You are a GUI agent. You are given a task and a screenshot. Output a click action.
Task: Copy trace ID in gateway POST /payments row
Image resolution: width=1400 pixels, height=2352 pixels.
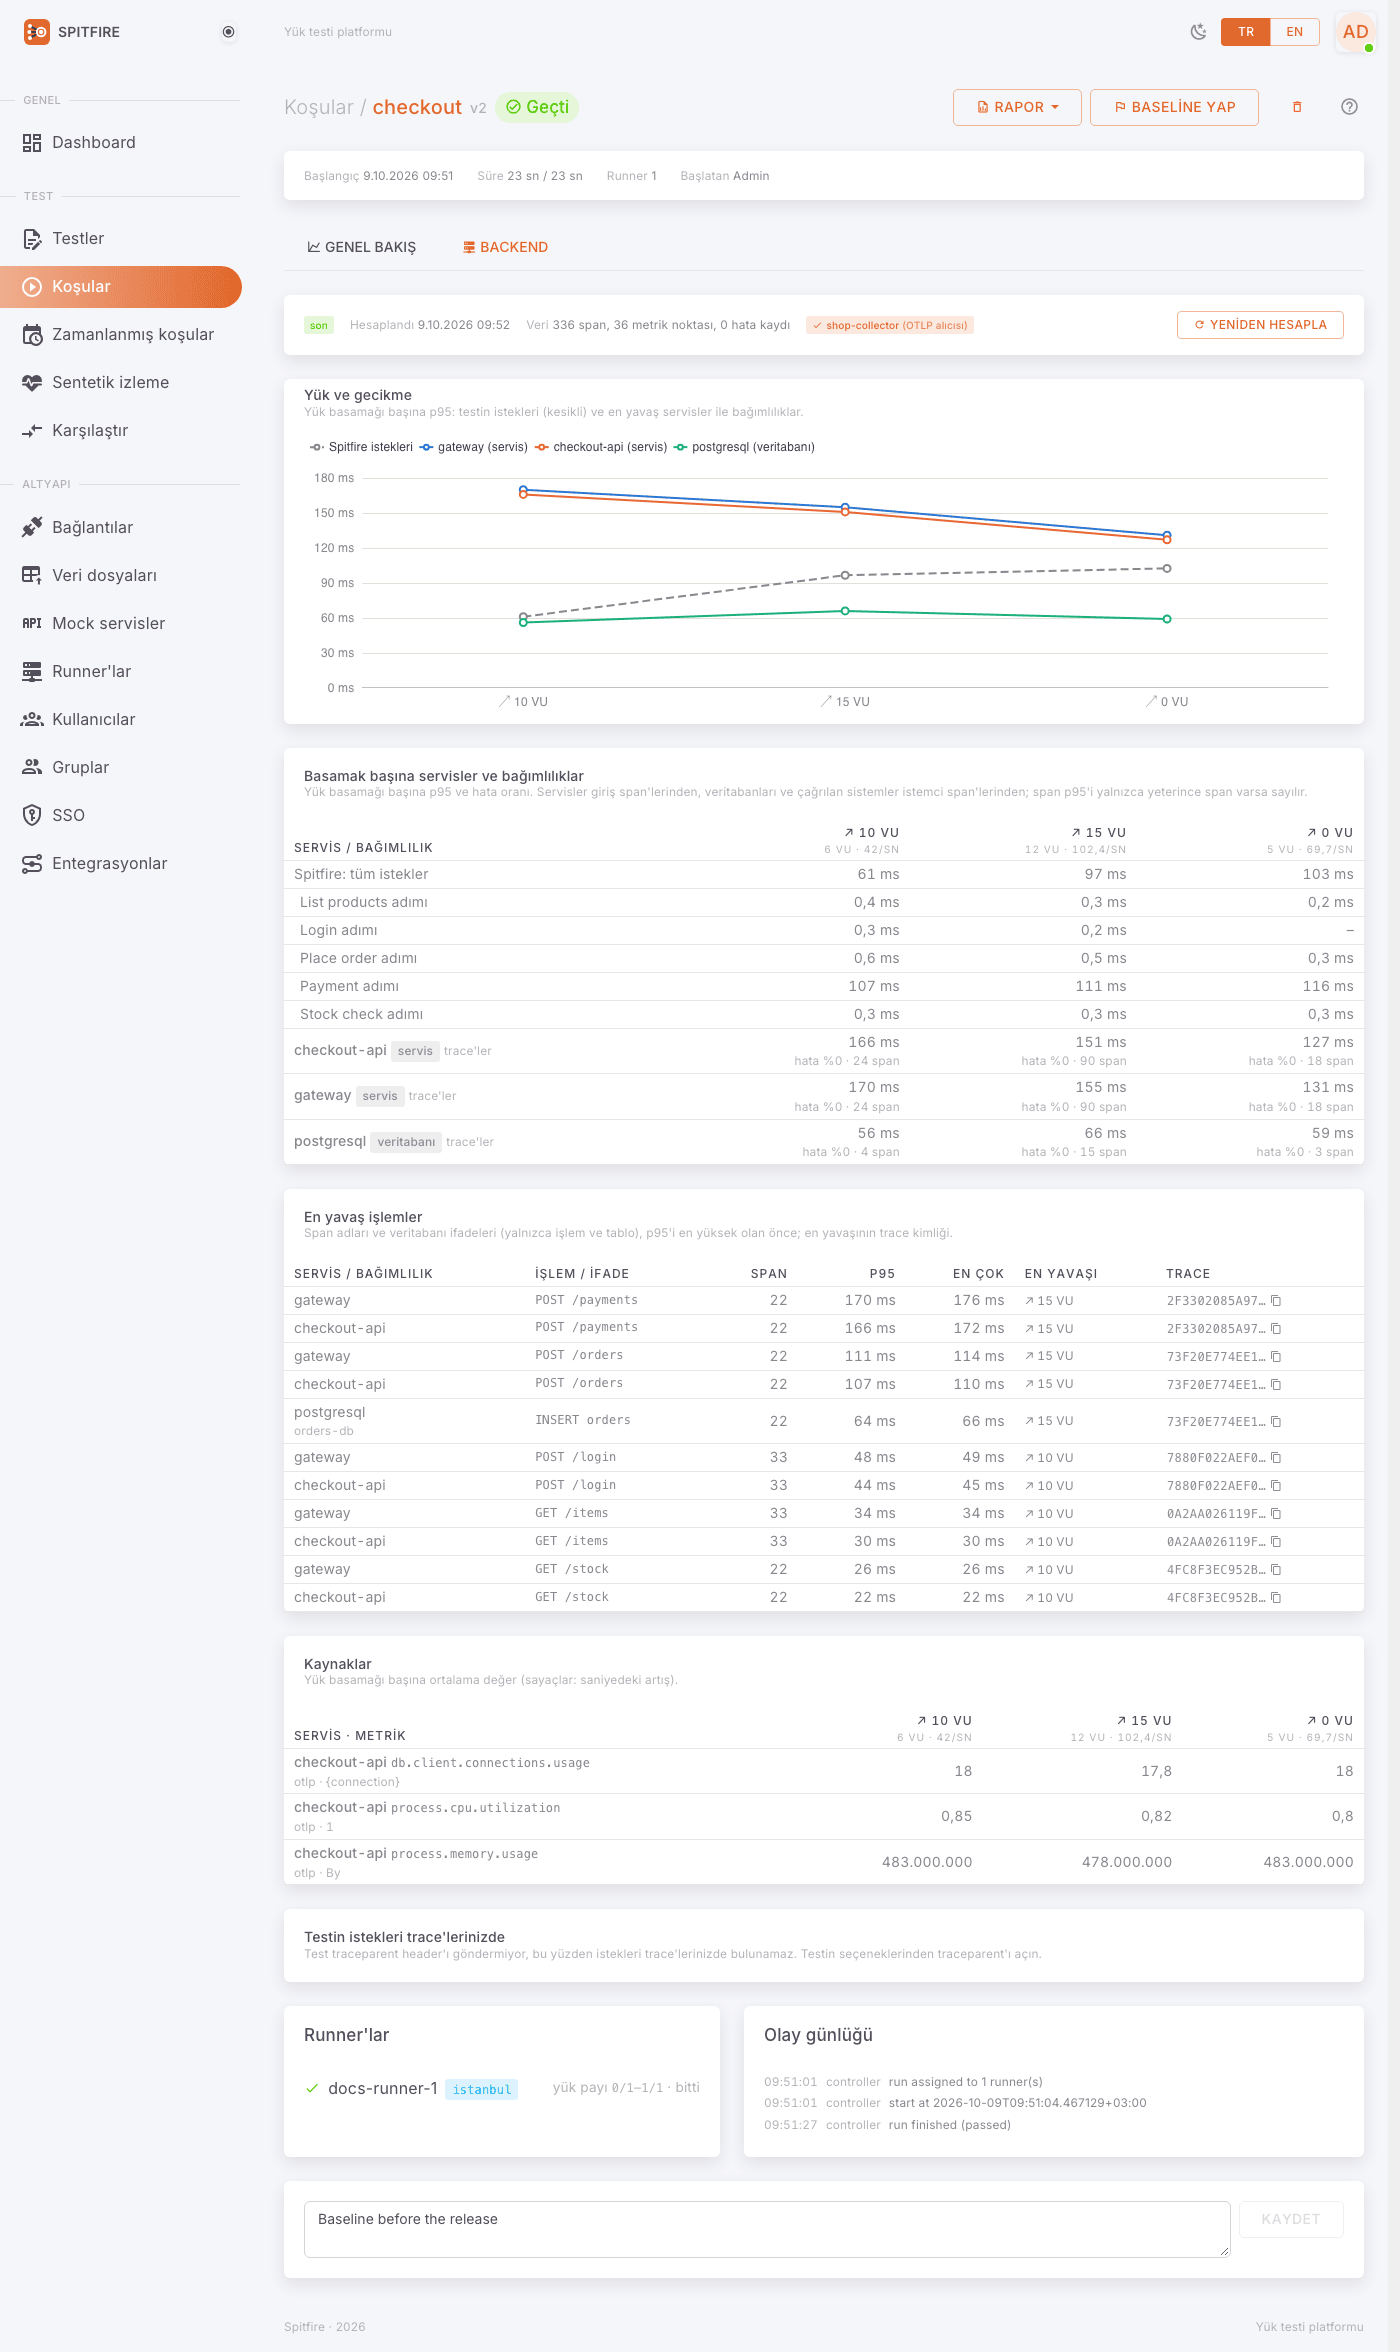(x=1276, y=1301)
